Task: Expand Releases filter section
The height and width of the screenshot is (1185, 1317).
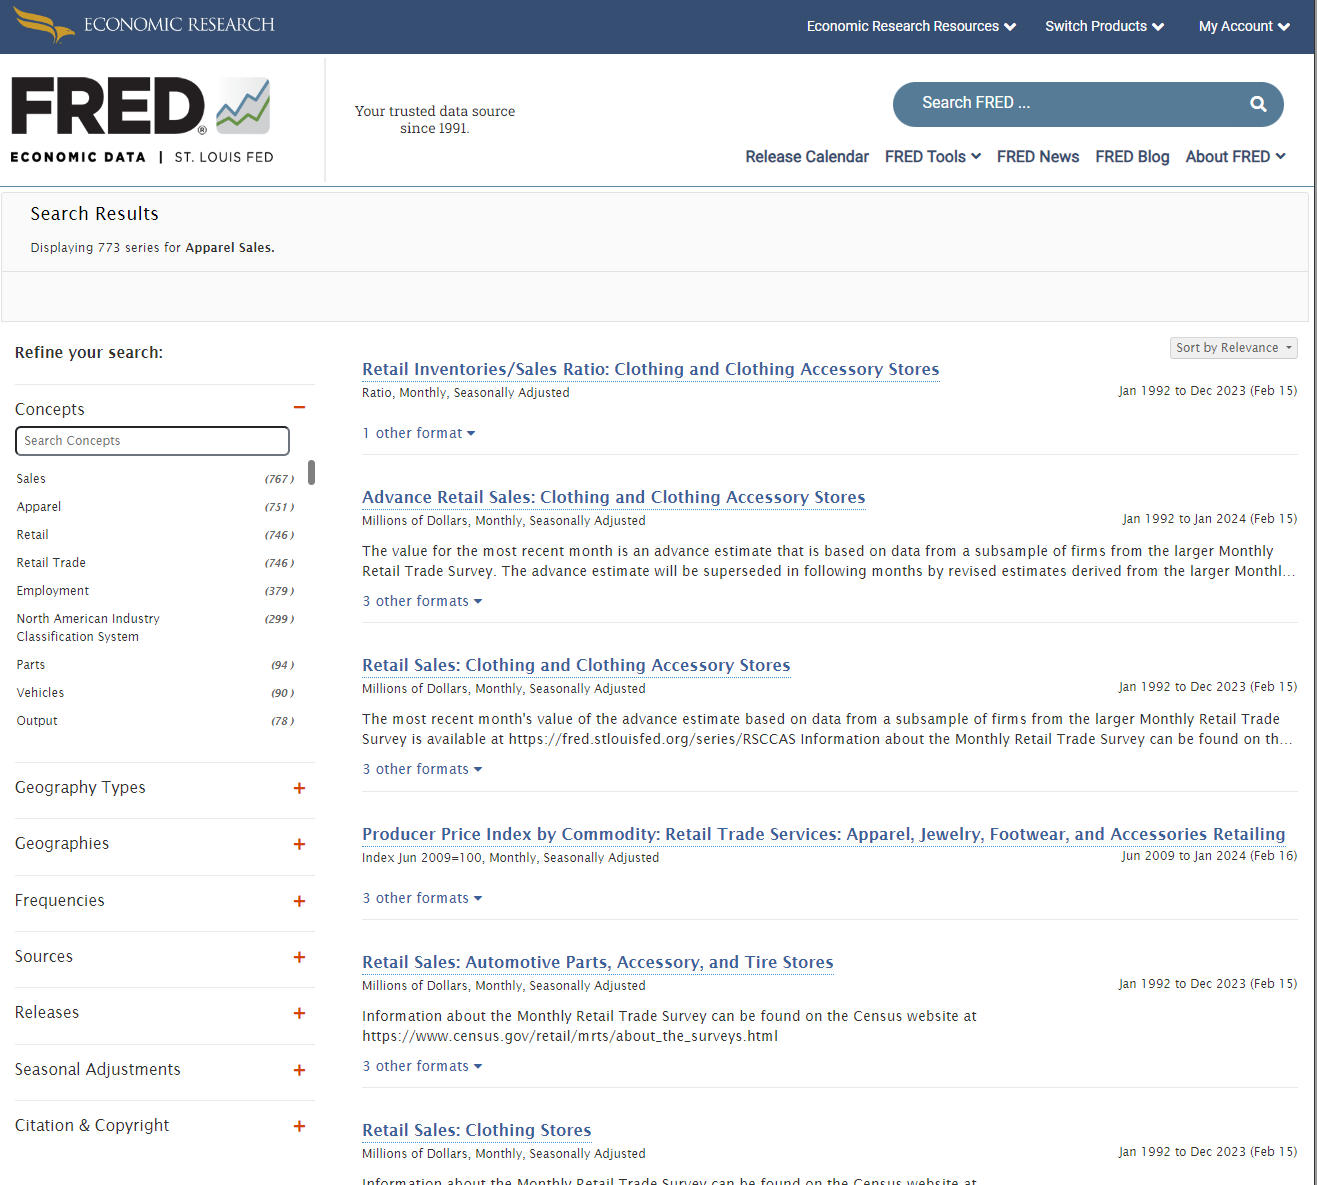Action: coord(299,1013)
